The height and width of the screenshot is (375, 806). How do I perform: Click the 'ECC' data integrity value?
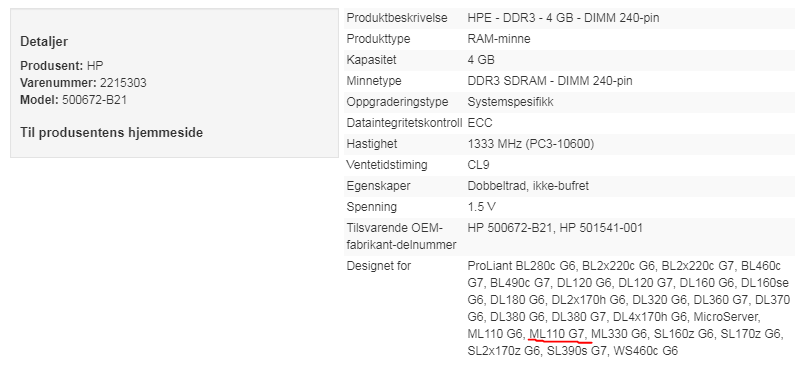click(x=480, y=123)
